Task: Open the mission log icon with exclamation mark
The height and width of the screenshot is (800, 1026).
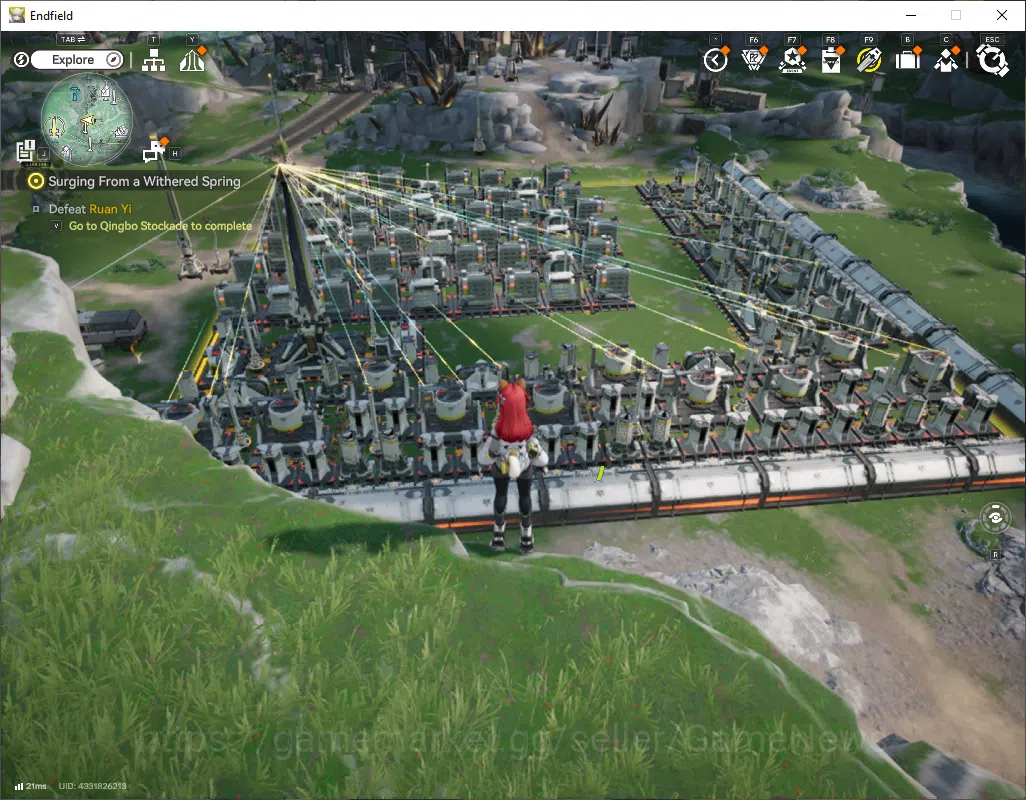Action: tap(26, 150)
